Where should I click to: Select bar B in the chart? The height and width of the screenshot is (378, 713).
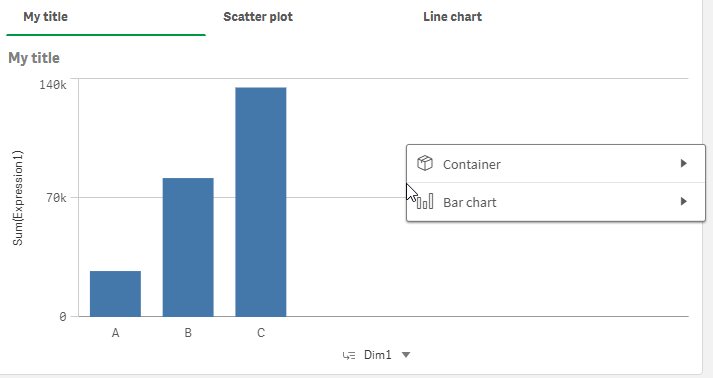pos(188,247)
